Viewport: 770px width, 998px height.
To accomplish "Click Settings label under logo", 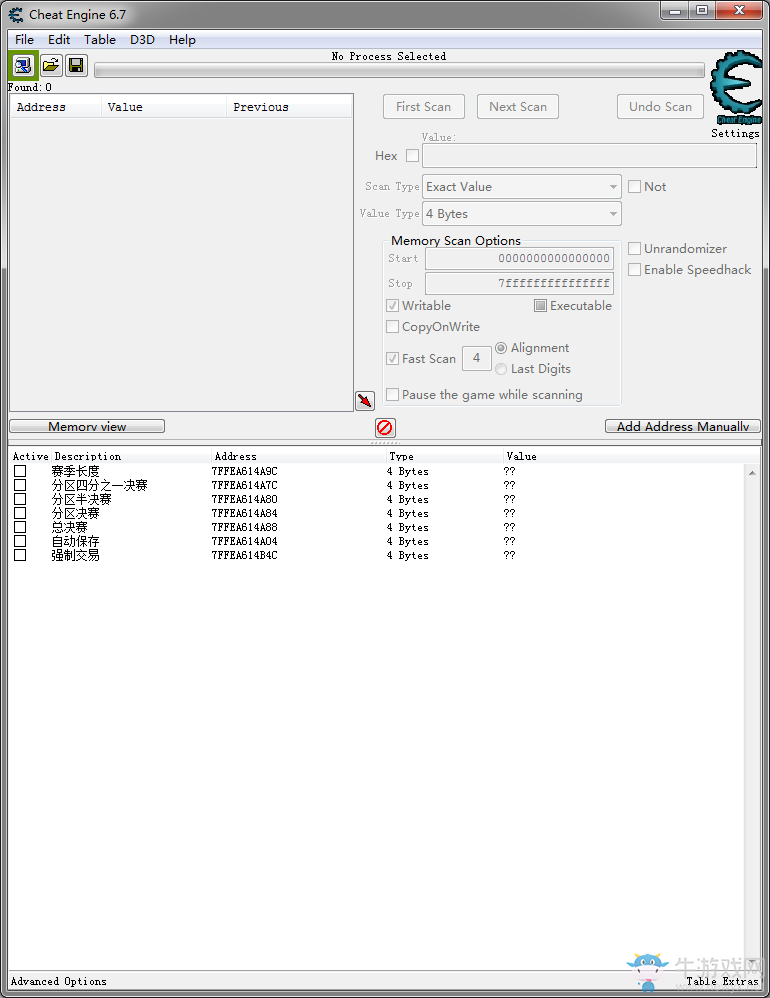I will (x=735, y=133).
